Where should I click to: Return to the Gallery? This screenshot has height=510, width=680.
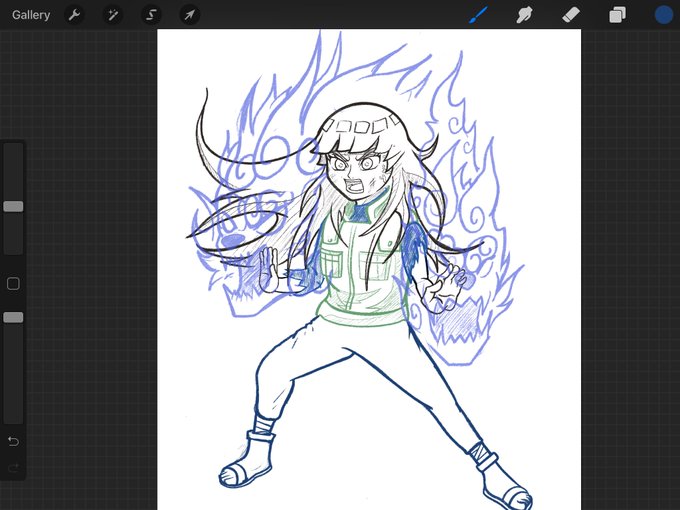tap(31, 15)
